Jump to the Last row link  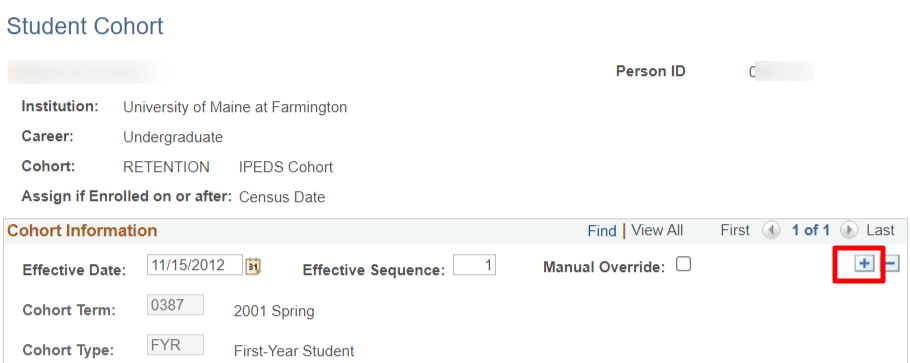[880, 231]
